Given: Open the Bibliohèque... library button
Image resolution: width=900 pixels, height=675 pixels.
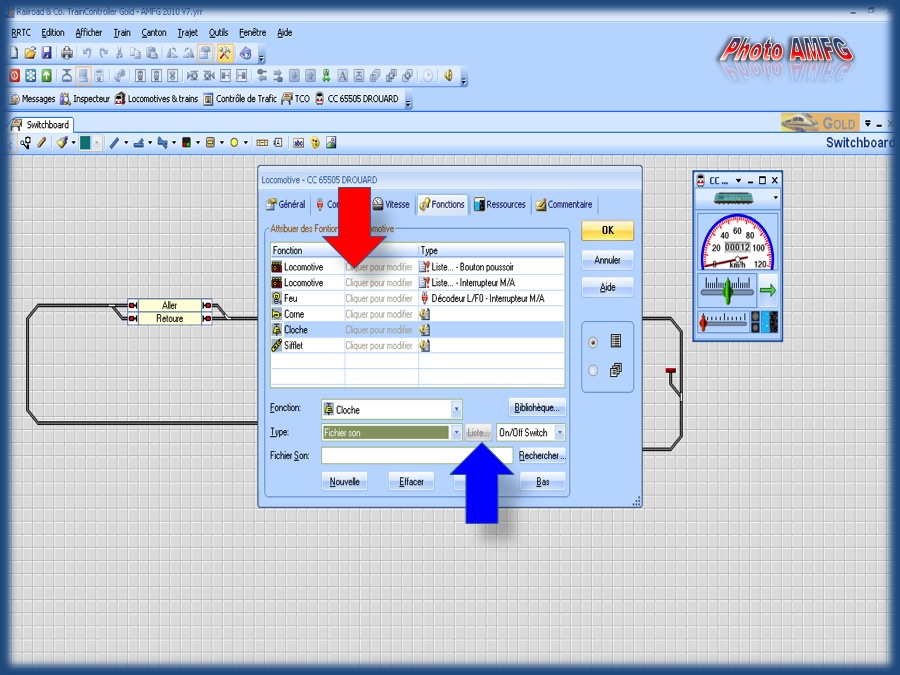Looking at the screenshot, I should pos(537,408).
